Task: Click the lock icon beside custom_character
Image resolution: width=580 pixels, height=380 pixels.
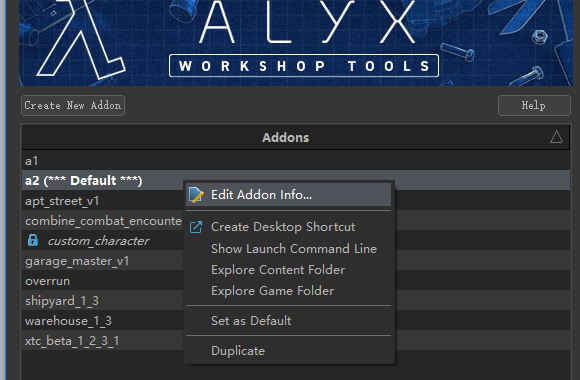Action: click(x=33, y=240)
